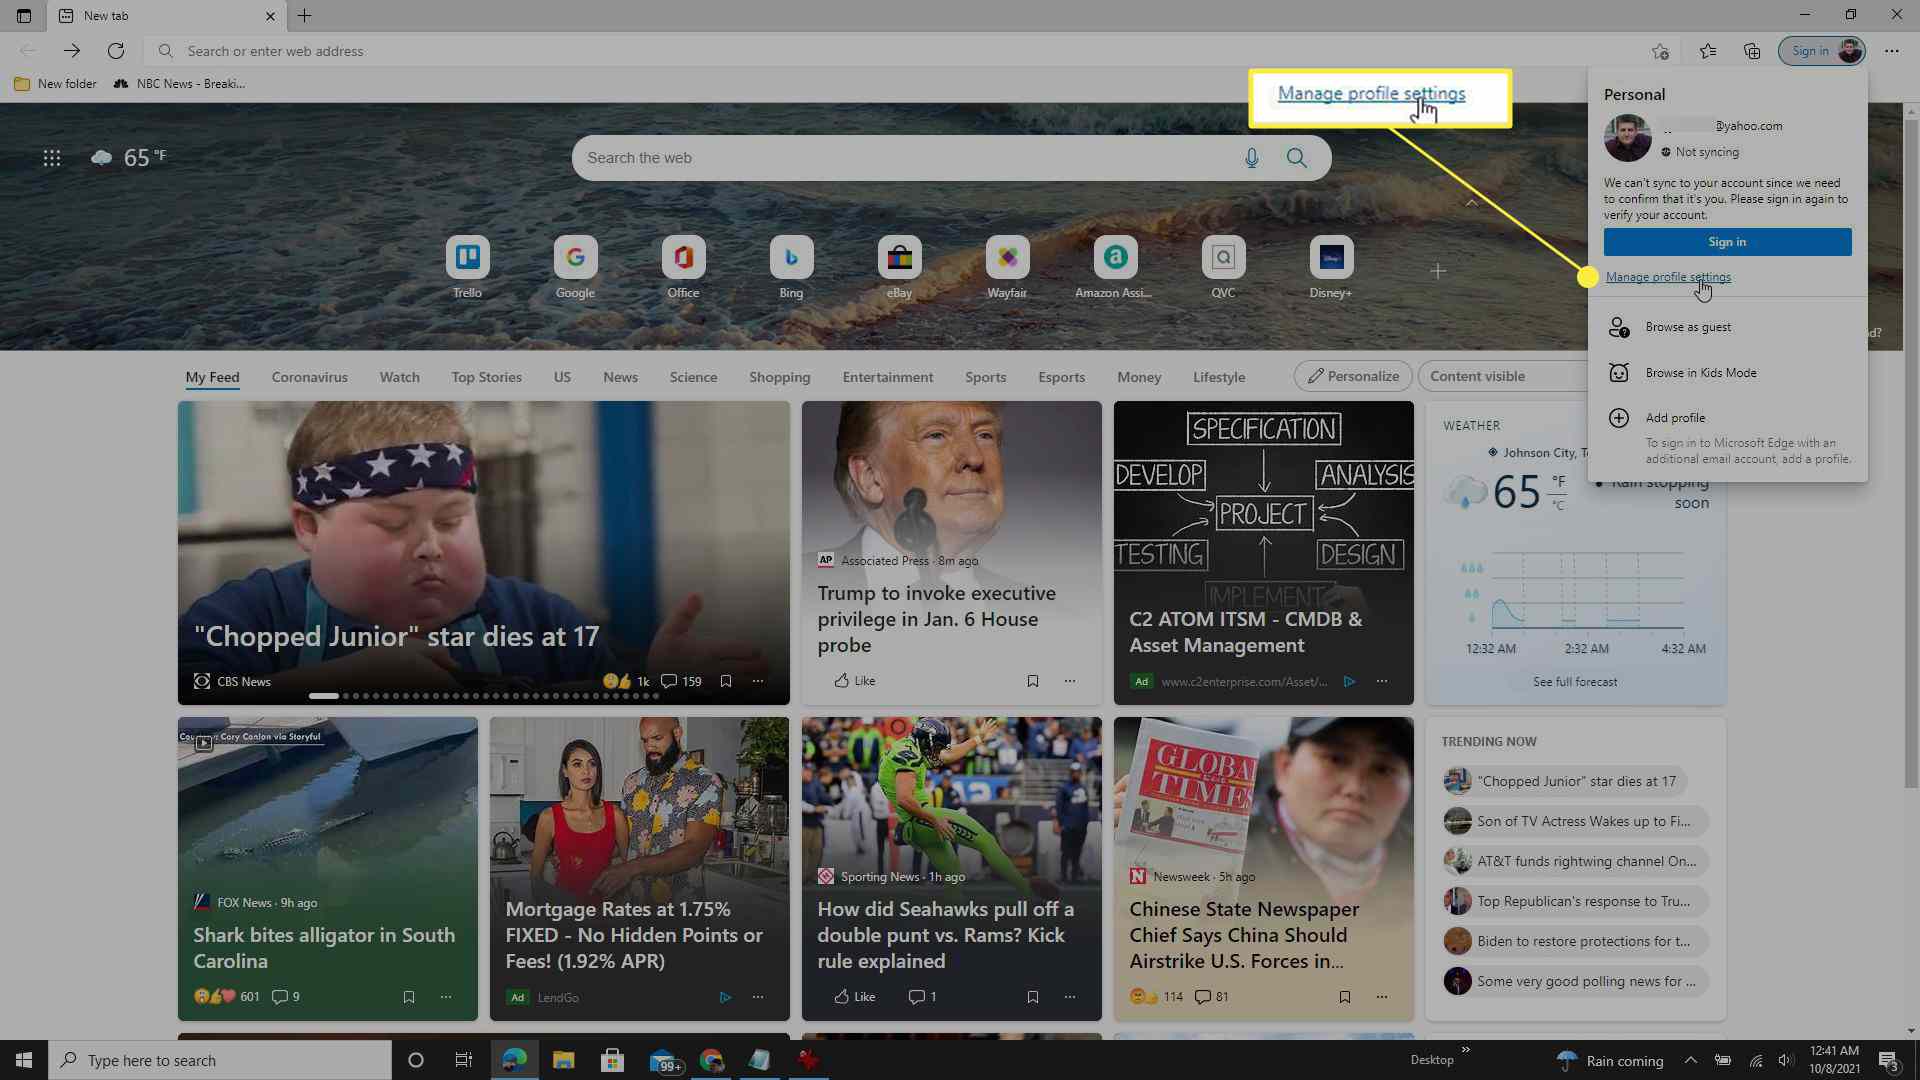Image resolution: width=1920 pixels, height=1080 pixels.
Task: Open the Collections icon in toolbar
Action: pos(1751,51)
